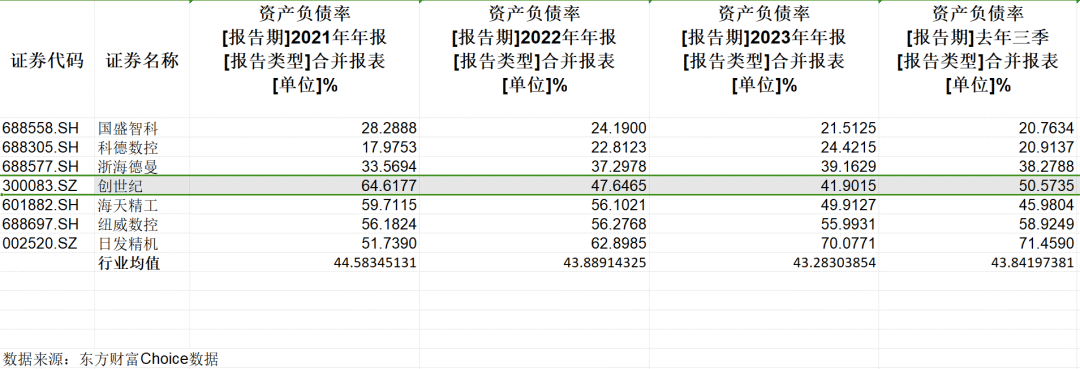
Task: Select value 37.2978 for 浙海德曼
Action: (x=534, y=166)
